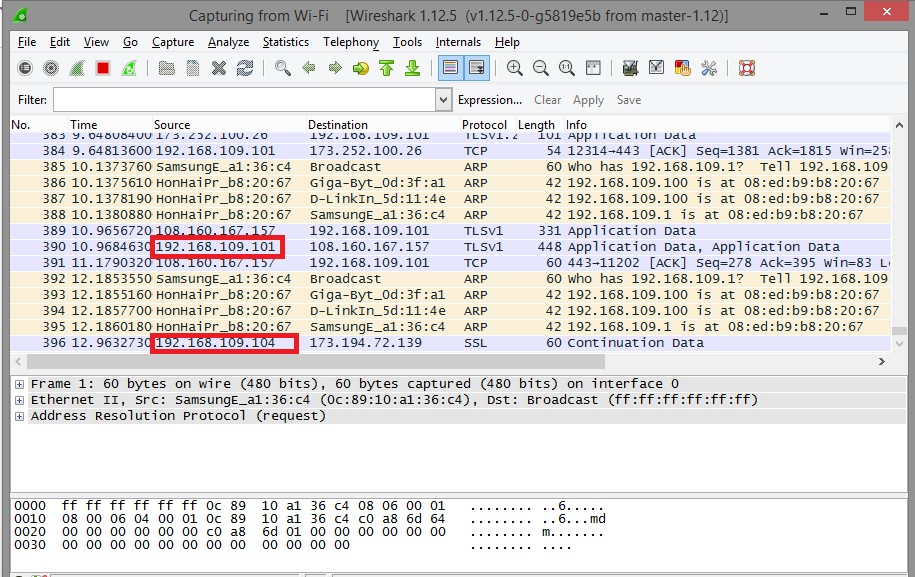Expand the Frame 1 details row
The width and height of the screenshot is (915, 577).
coord(19,384)
